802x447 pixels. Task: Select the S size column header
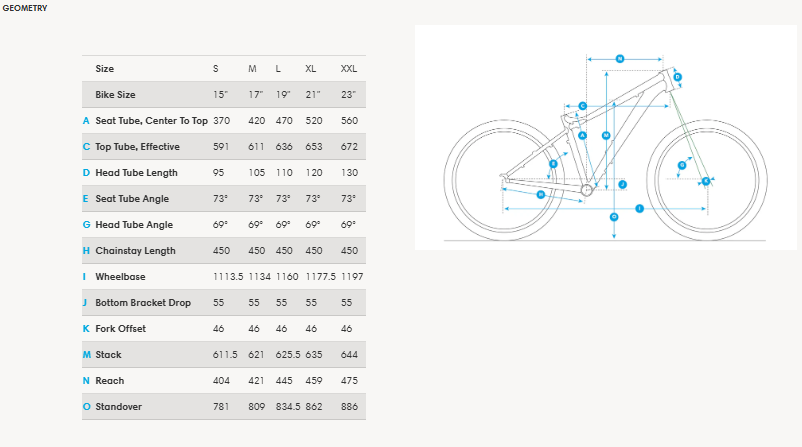(x=216, y=69)
